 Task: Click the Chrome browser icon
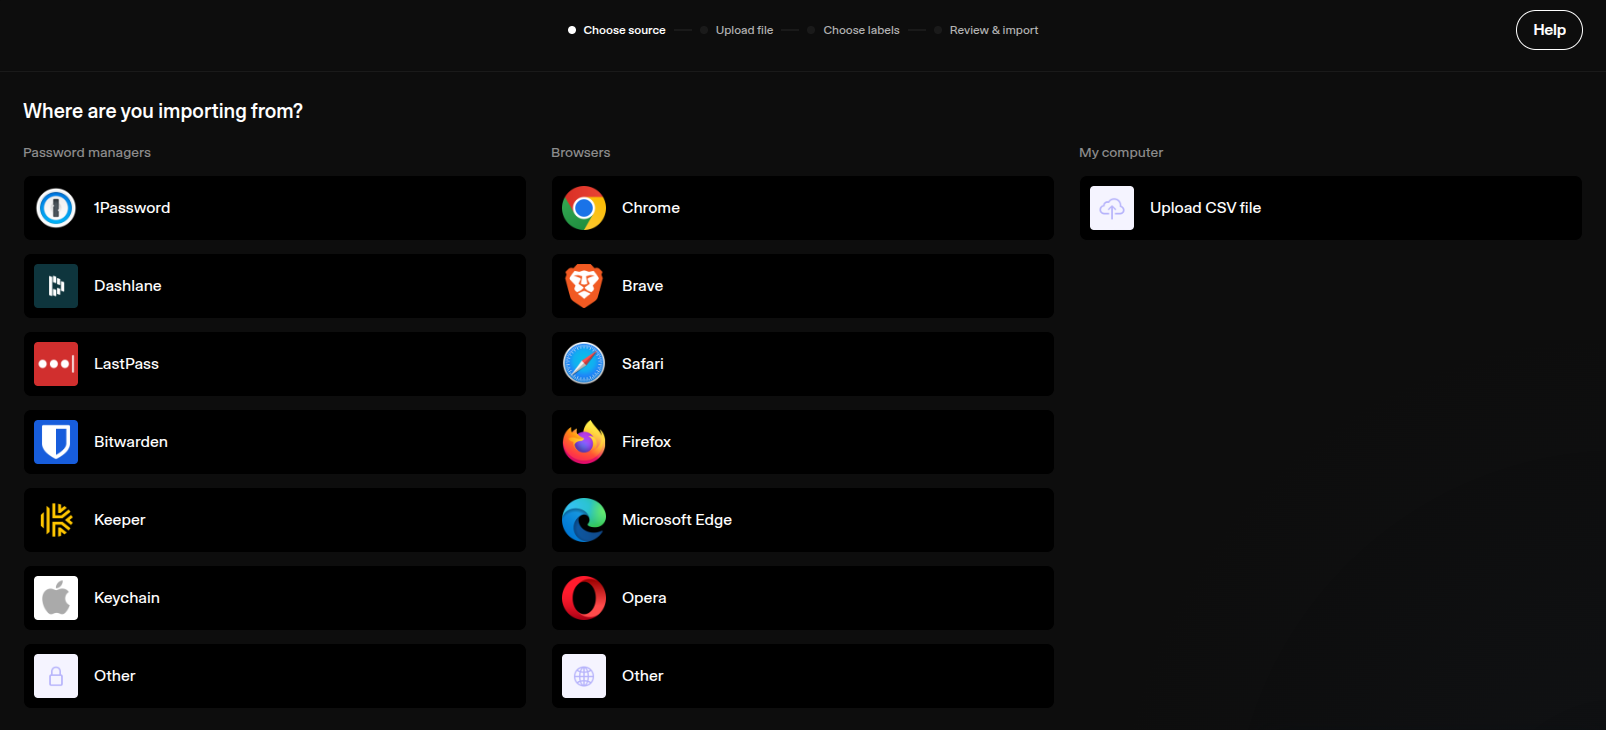584,208
